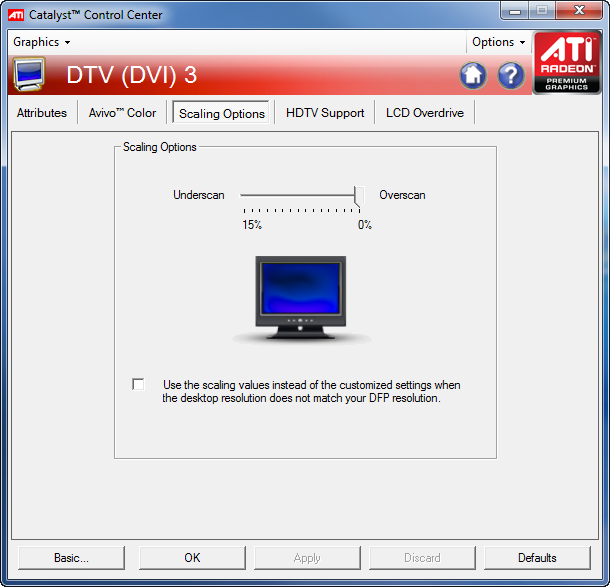Click the 0% slider value label
The image size is (610, 587).
click(365, 224)
